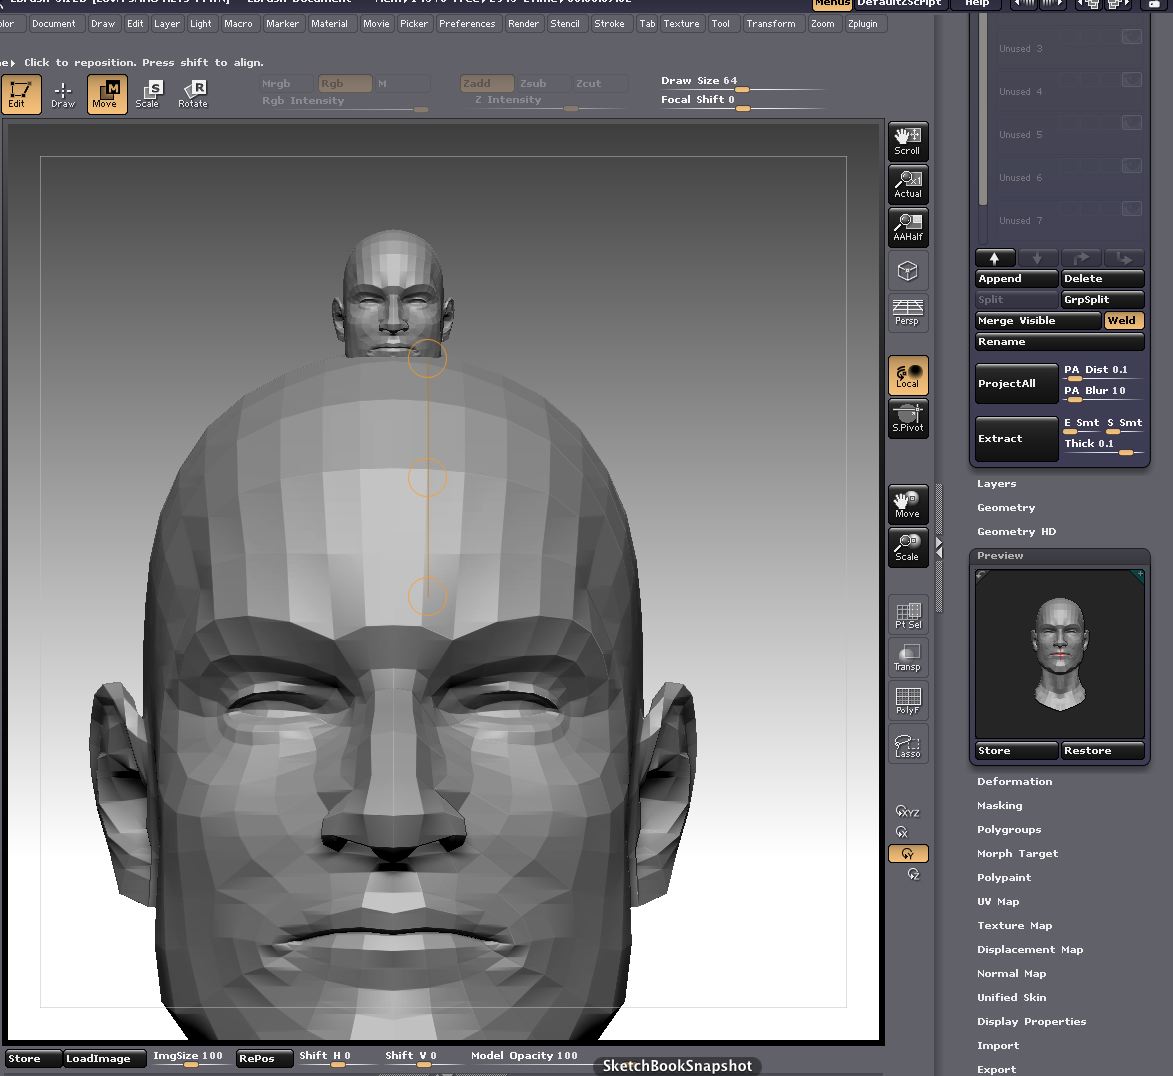Open the Morph Target panel
The height and width of the screenshot is (1076, 1173).
[1018, 853]
